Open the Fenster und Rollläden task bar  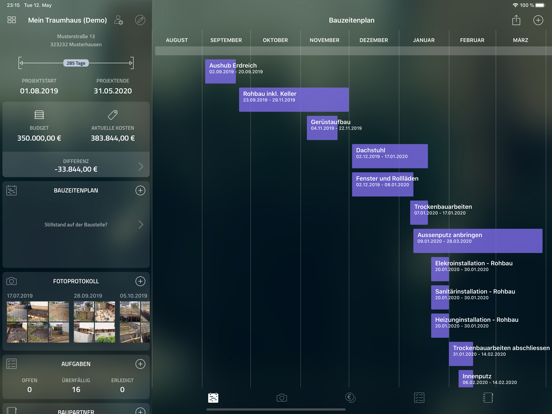[383, 184]
